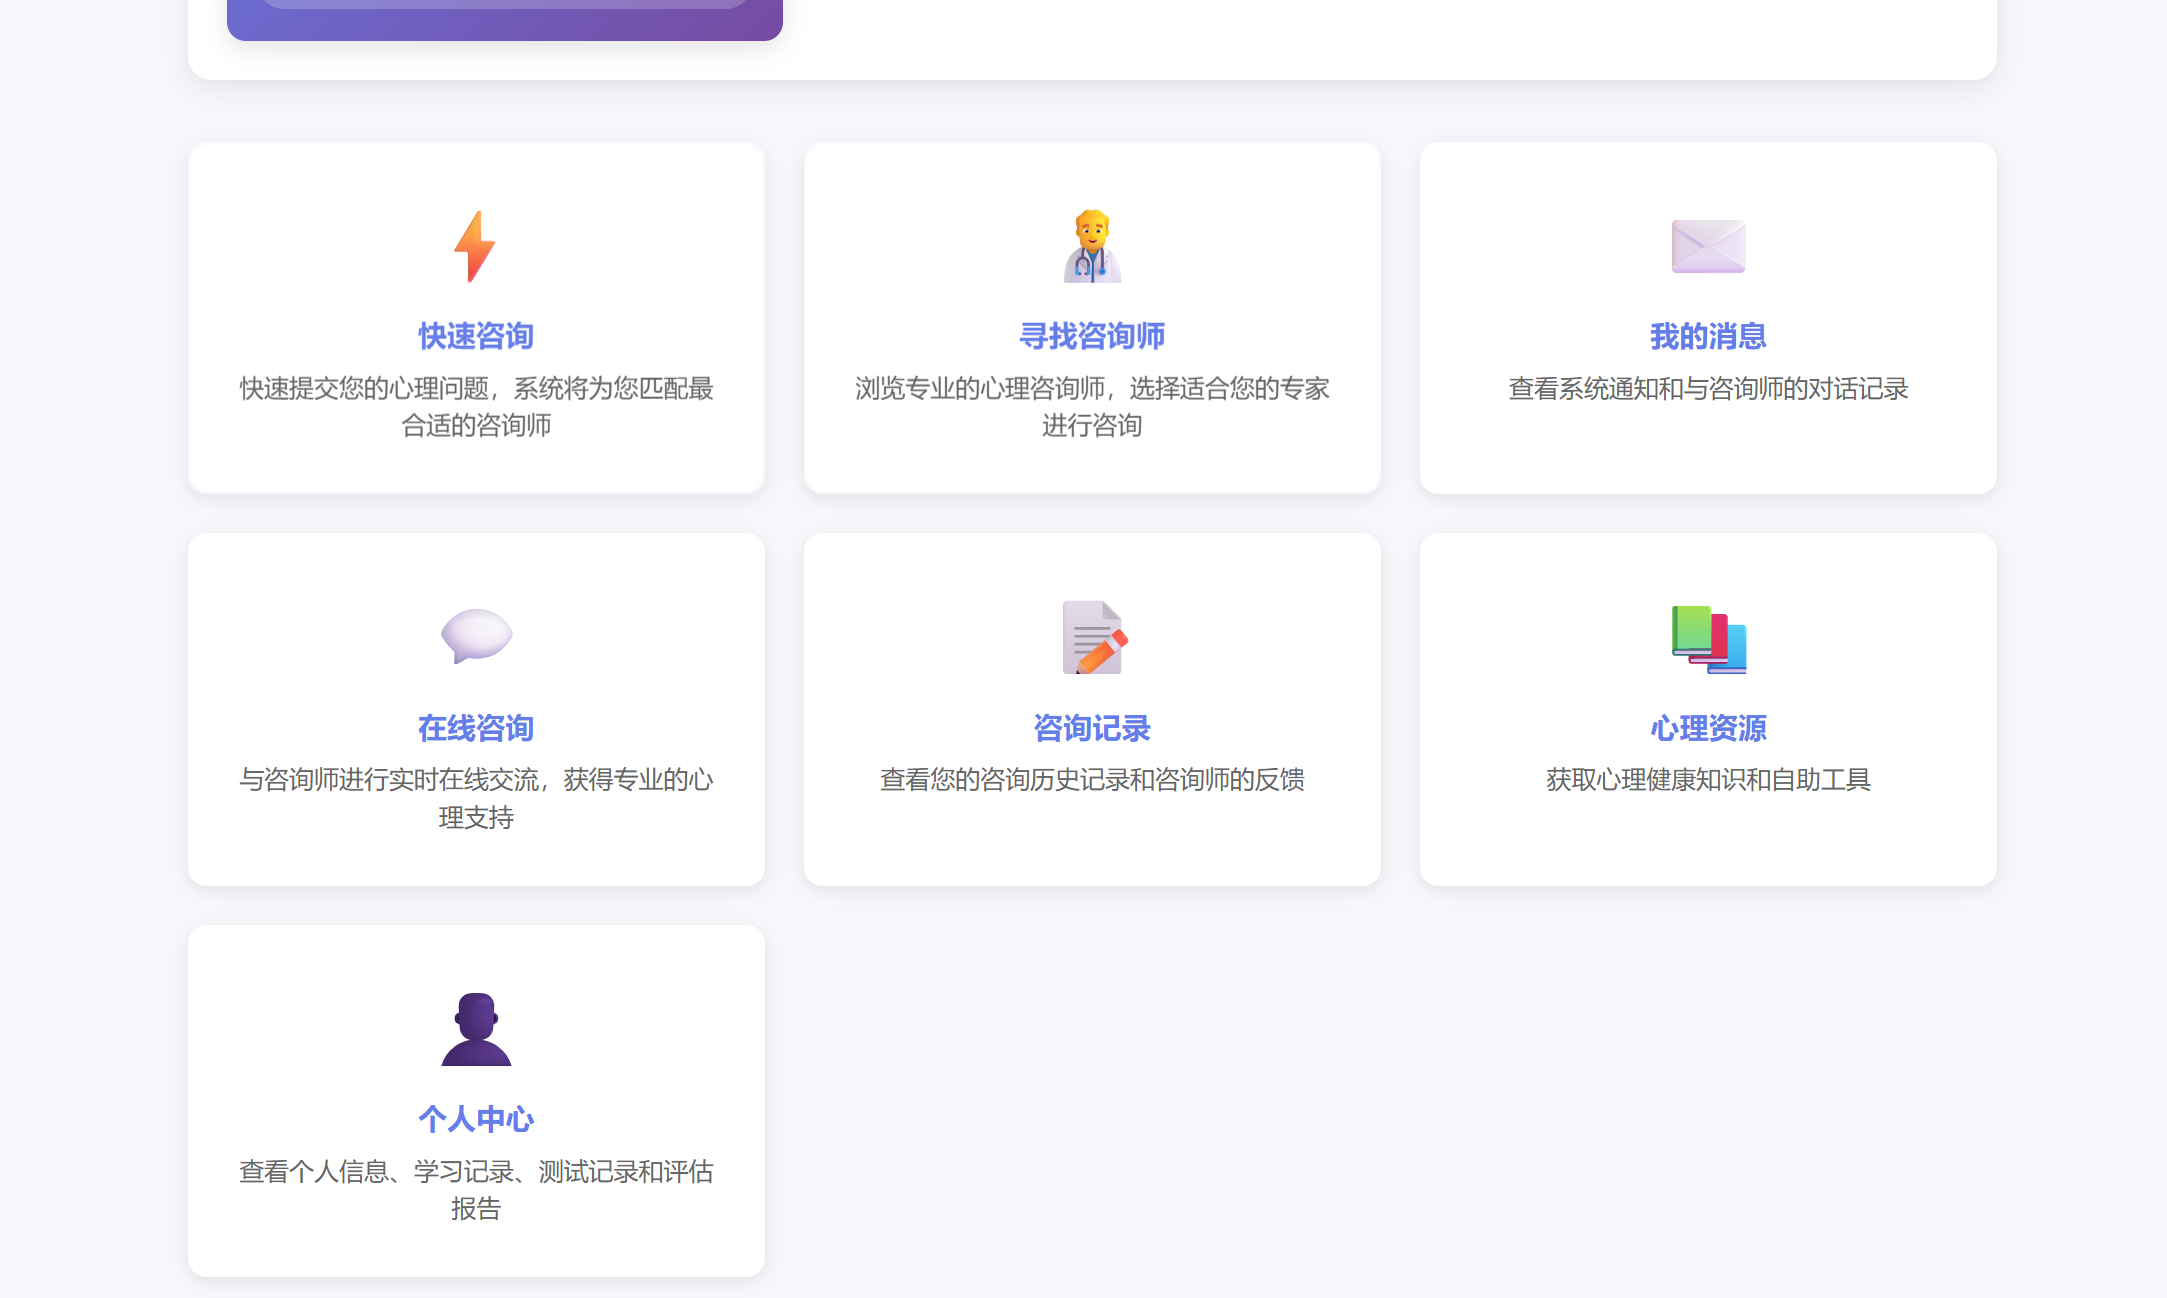Click the 咨询记录 card body

[1092, 710]
